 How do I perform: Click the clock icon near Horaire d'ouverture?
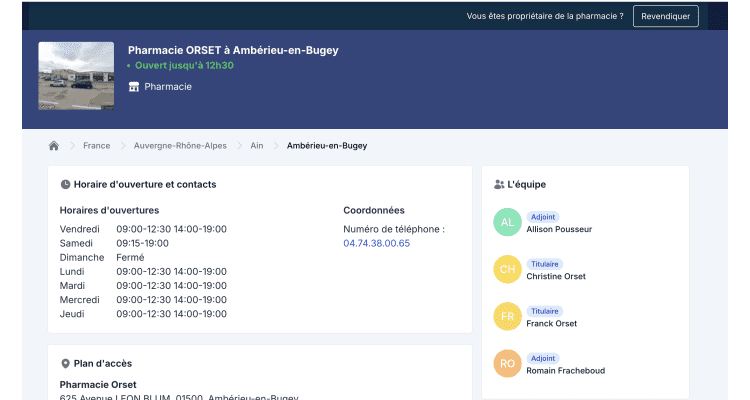(65, 184)
